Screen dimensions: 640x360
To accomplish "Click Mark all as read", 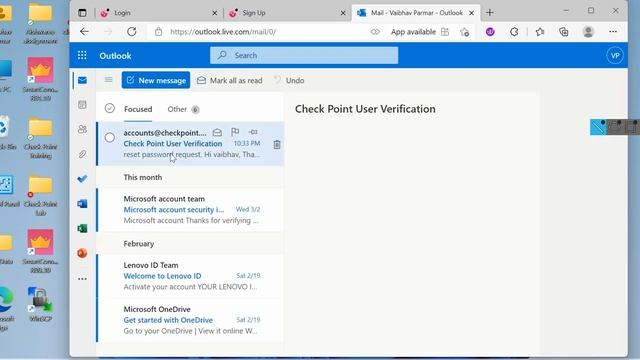I will tap(229, 80).
